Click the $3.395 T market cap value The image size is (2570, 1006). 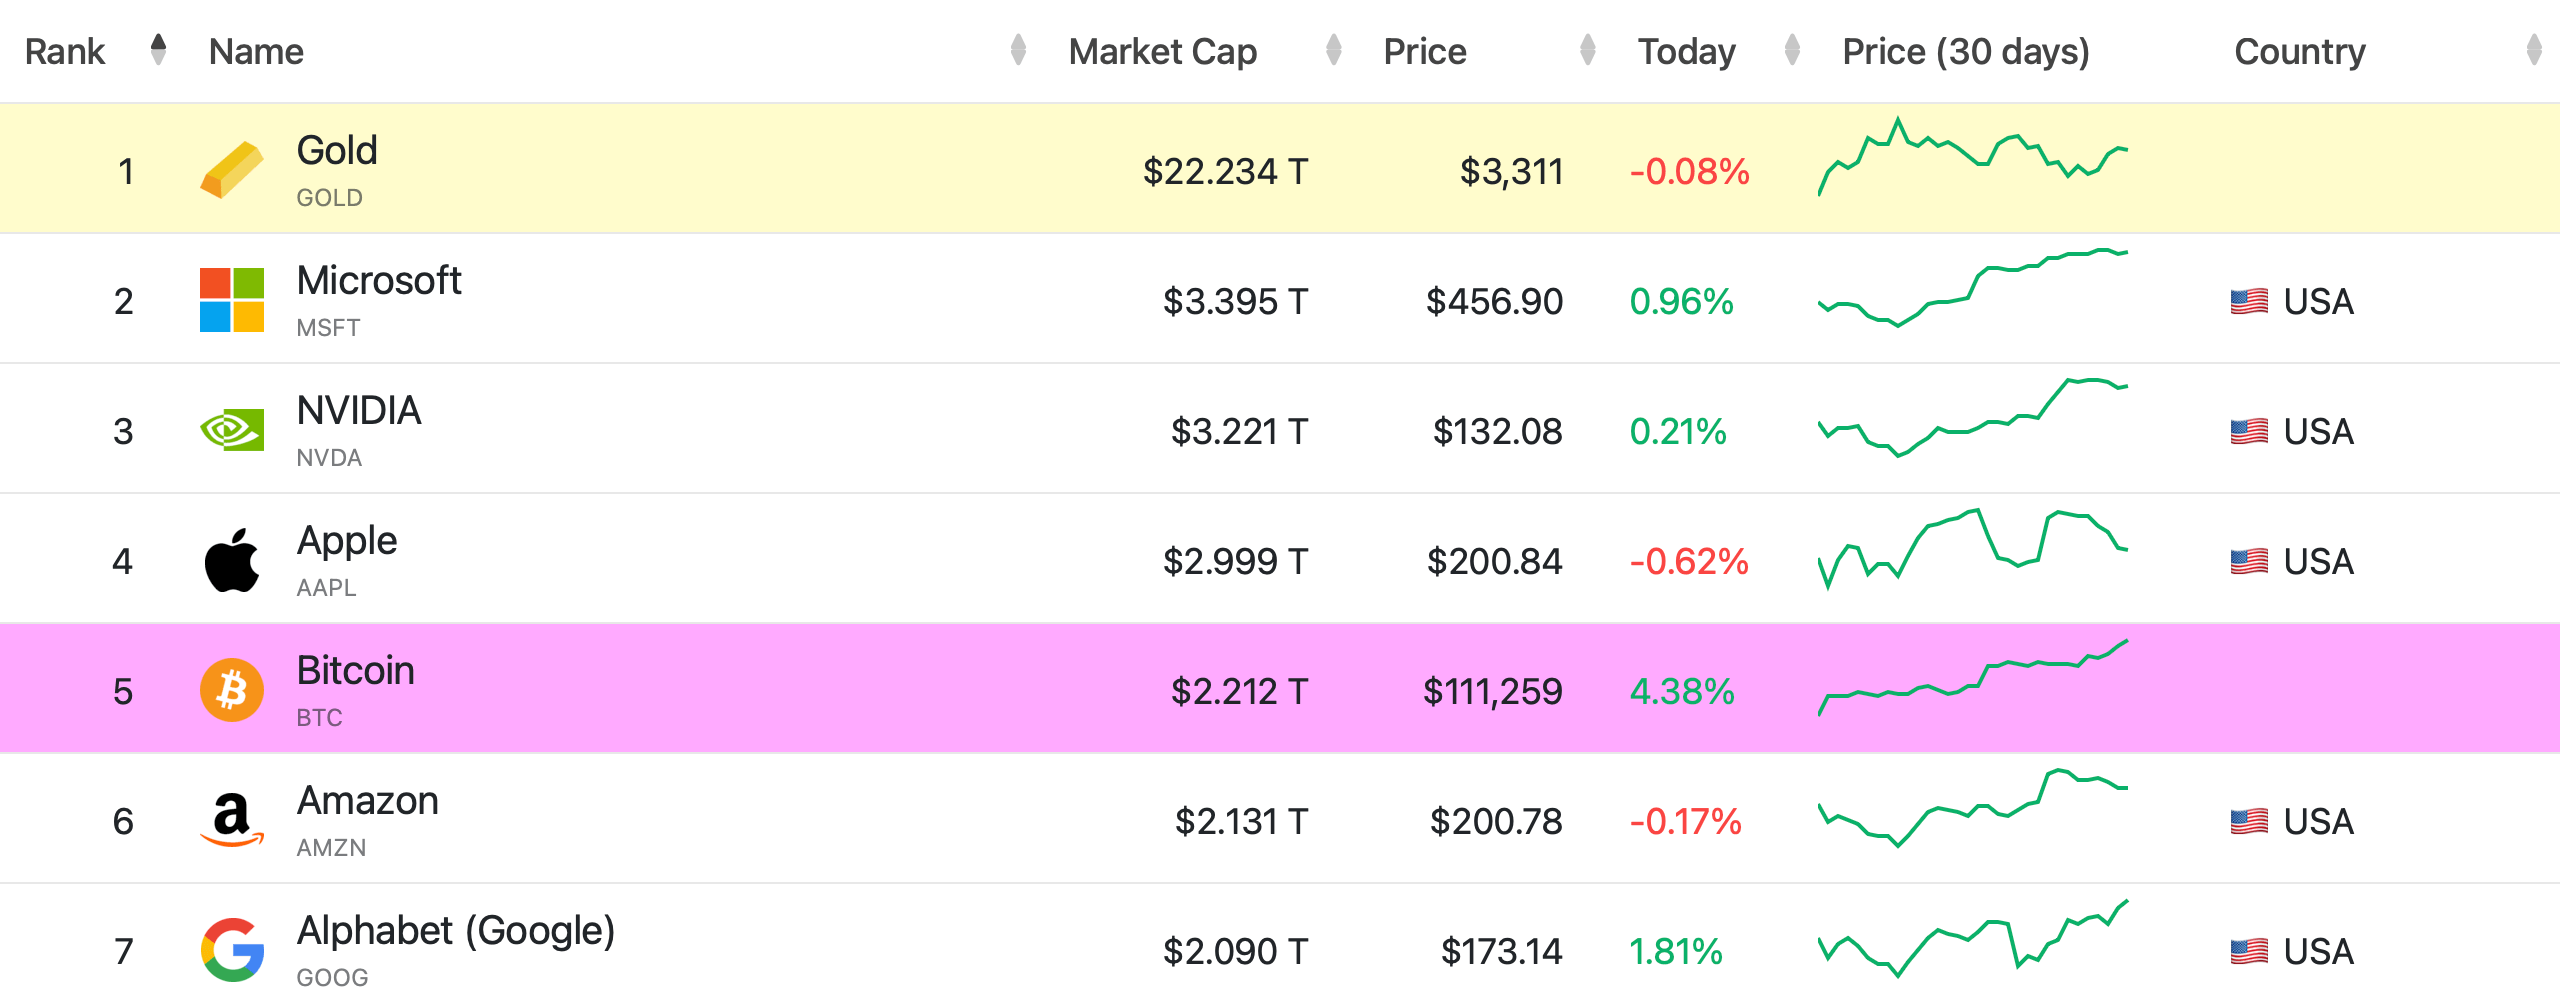pyautogui.click(x=1235, y=301)
